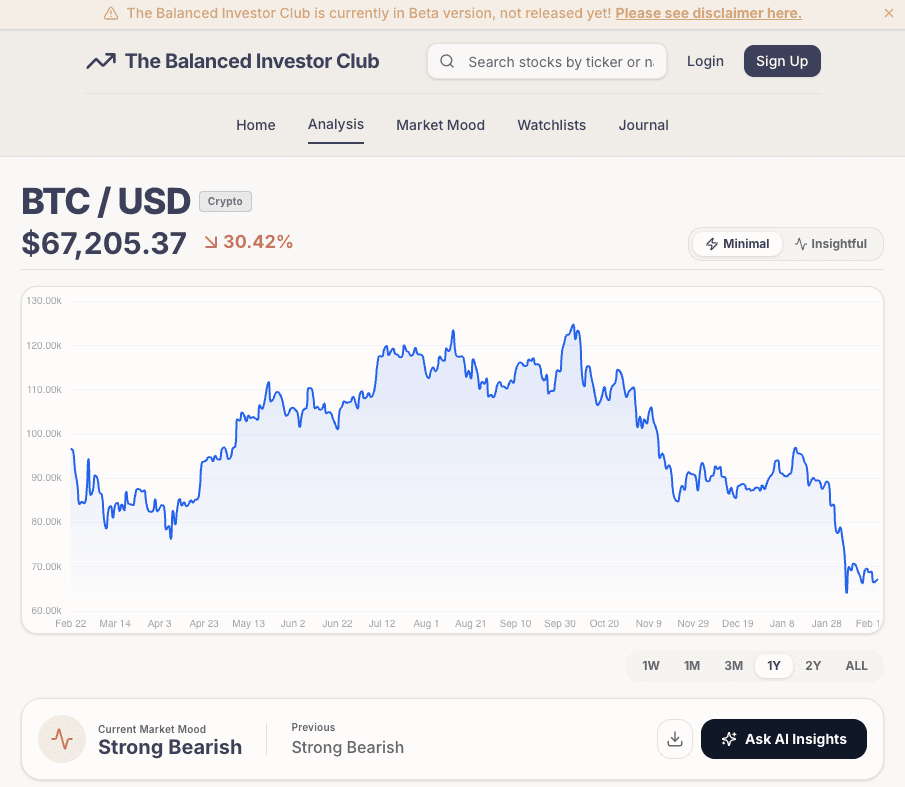
Task: Click the trending-up logo icon
Action: pyautogui.click(x=101, y=61)
